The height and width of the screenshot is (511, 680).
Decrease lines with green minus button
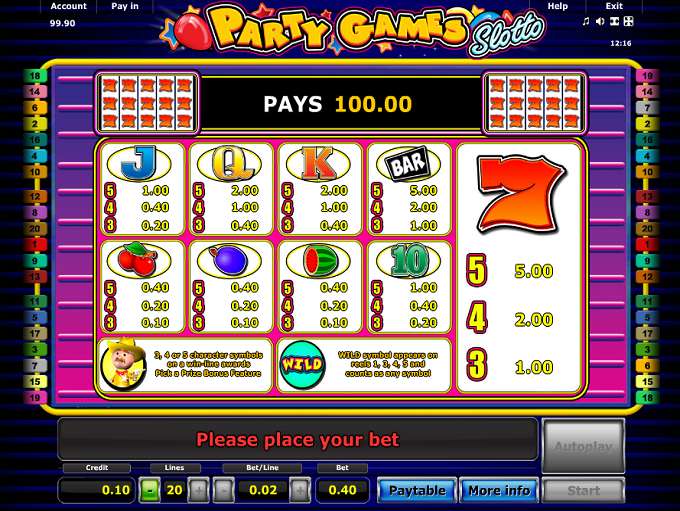(150, 490)
